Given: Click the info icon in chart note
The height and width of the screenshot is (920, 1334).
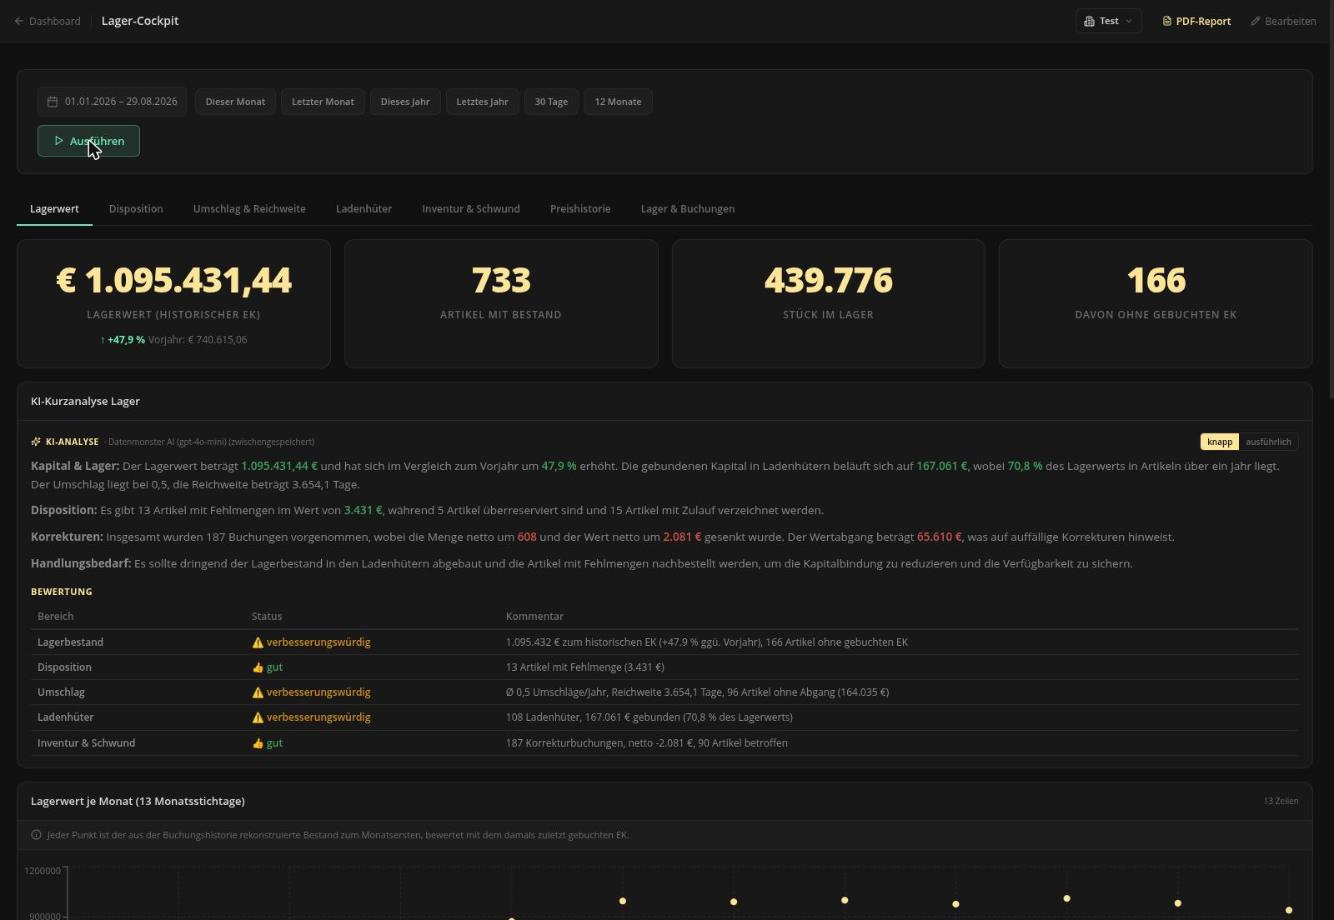Looking at the screenshot, I should point(36,835).
